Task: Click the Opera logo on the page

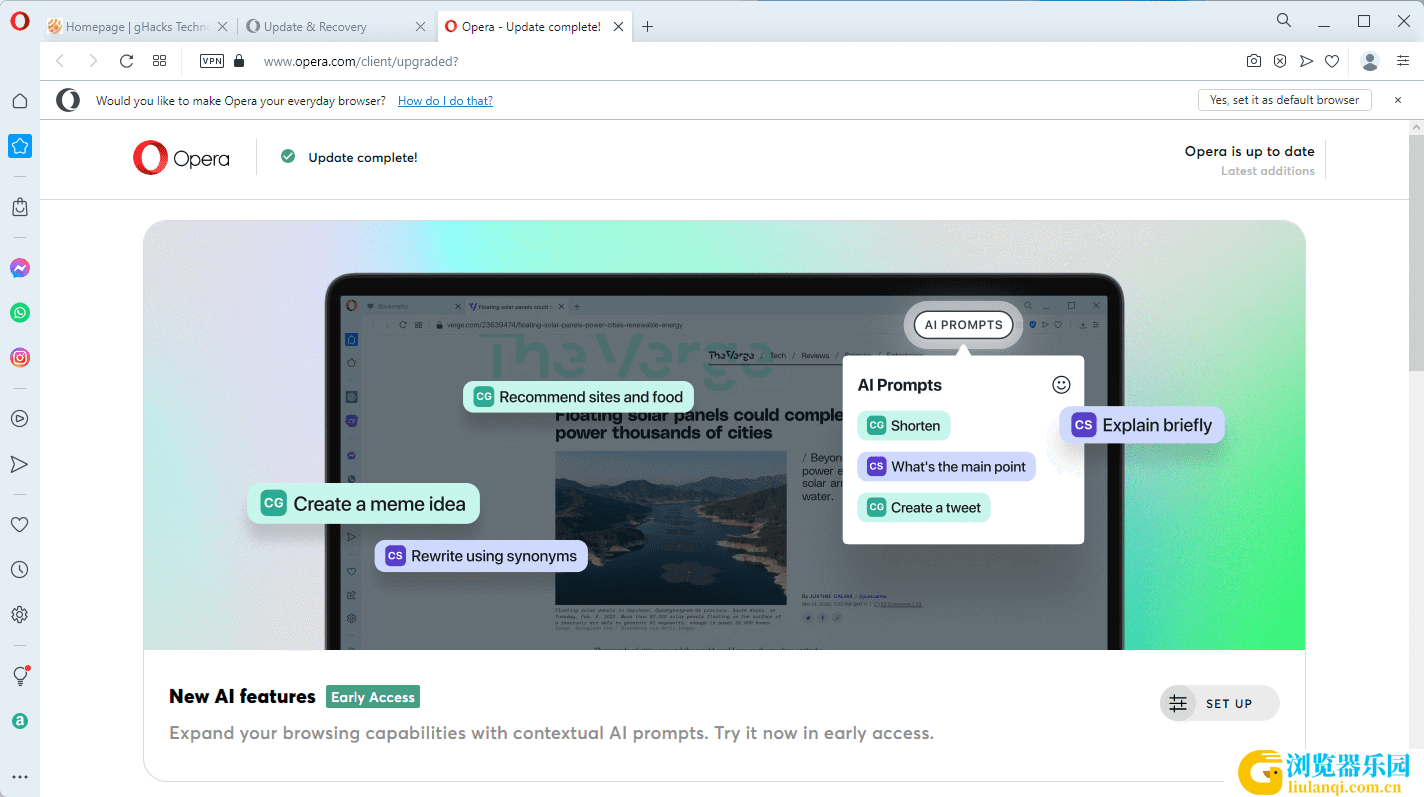Action: coord(181,158)
